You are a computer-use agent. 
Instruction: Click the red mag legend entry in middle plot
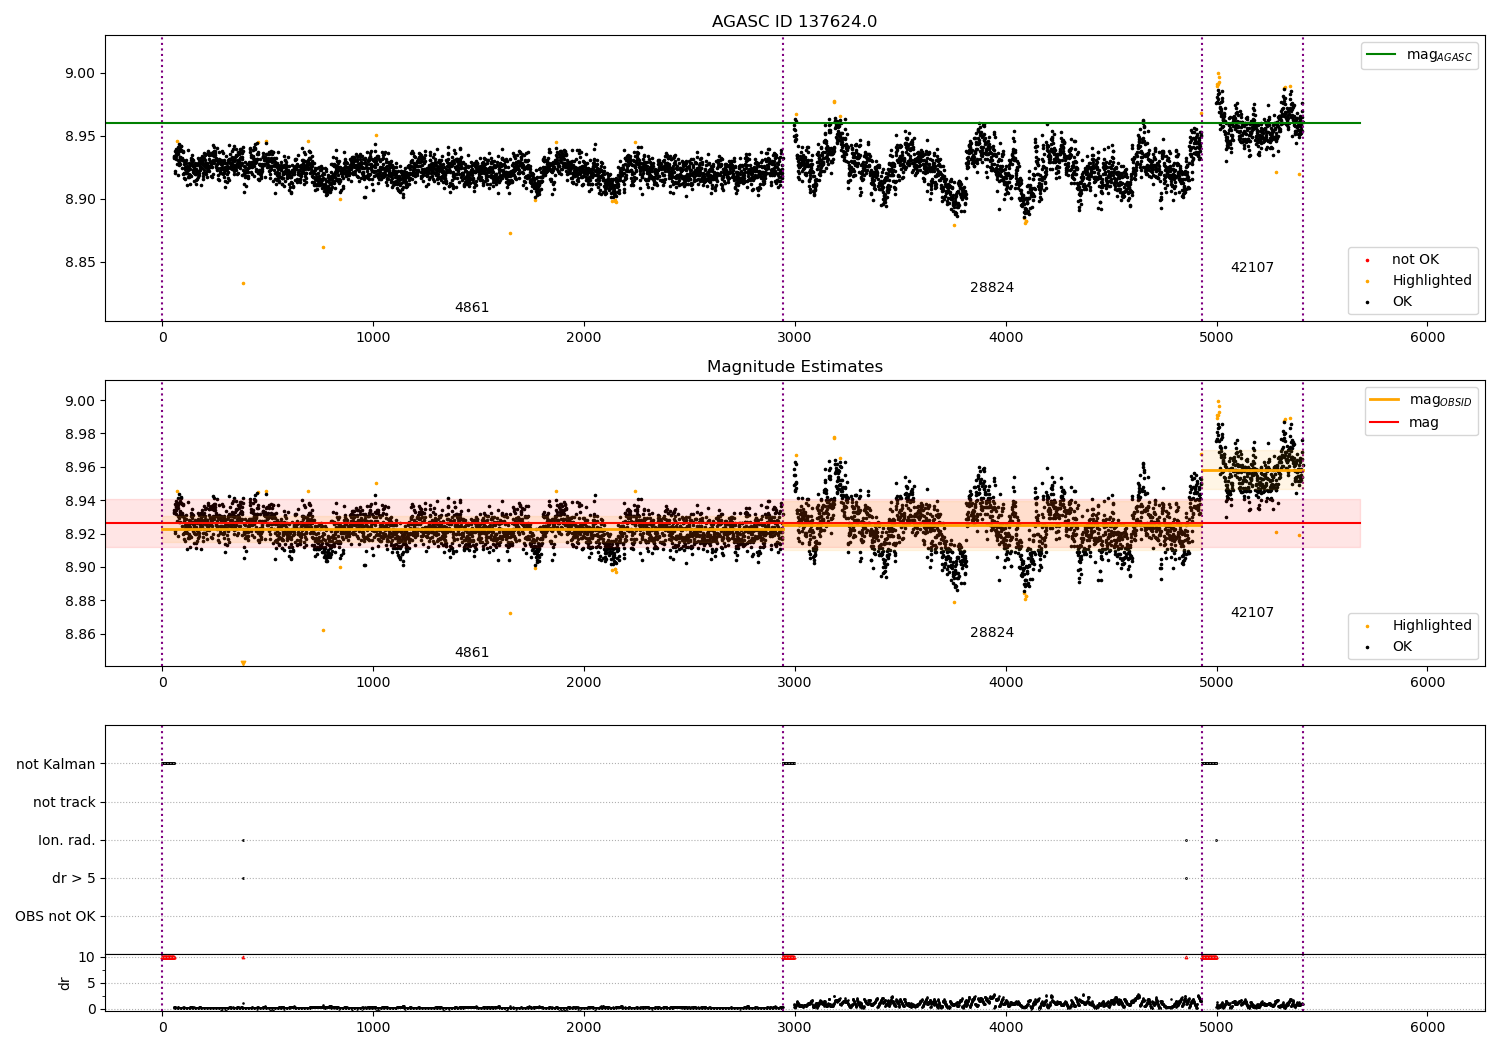click(1385, 423)
